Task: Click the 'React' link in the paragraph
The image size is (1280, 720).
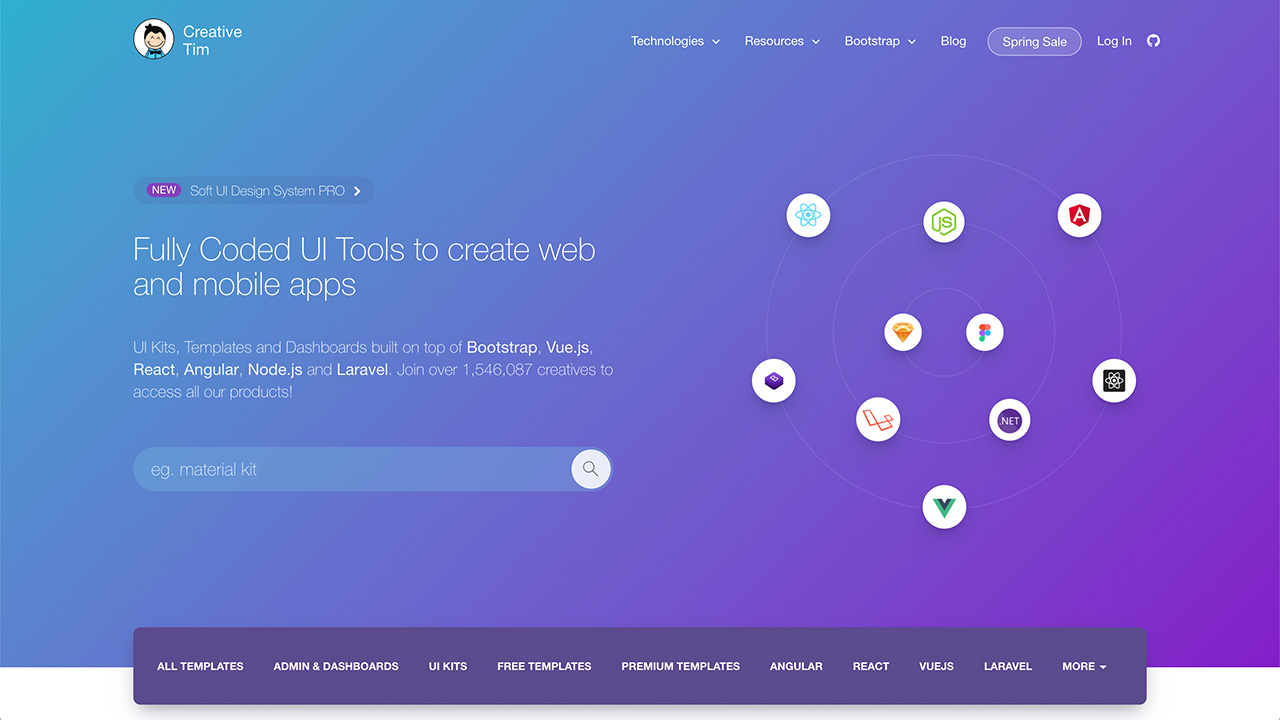Action: tap(154, 370)
